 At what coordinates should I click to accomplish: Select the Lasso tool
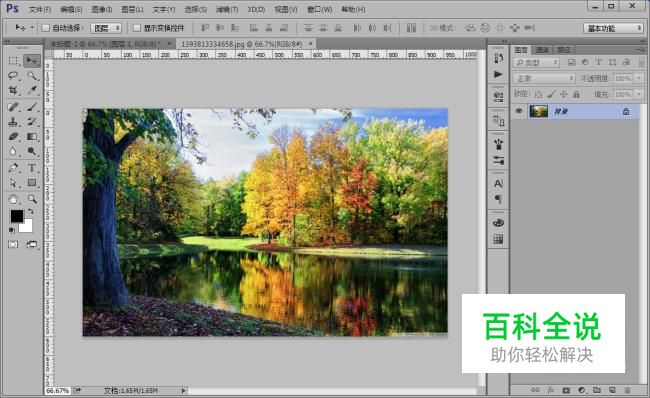coord(13,75)
